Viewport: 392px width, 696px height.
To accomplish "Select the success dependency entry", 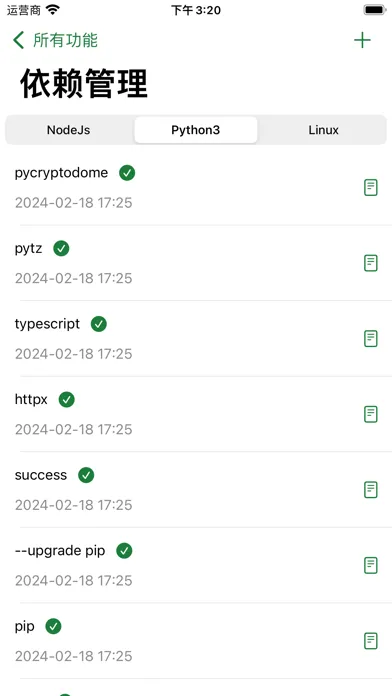I will [x=196, y=490].
